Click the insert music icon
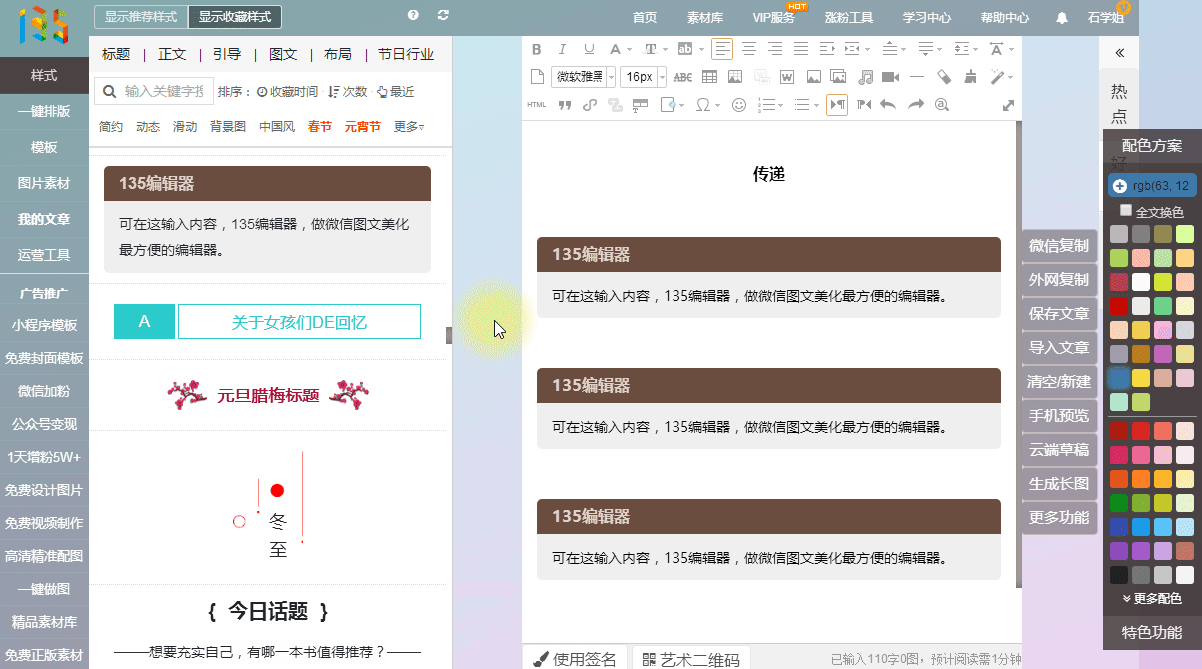 [865, 77]
